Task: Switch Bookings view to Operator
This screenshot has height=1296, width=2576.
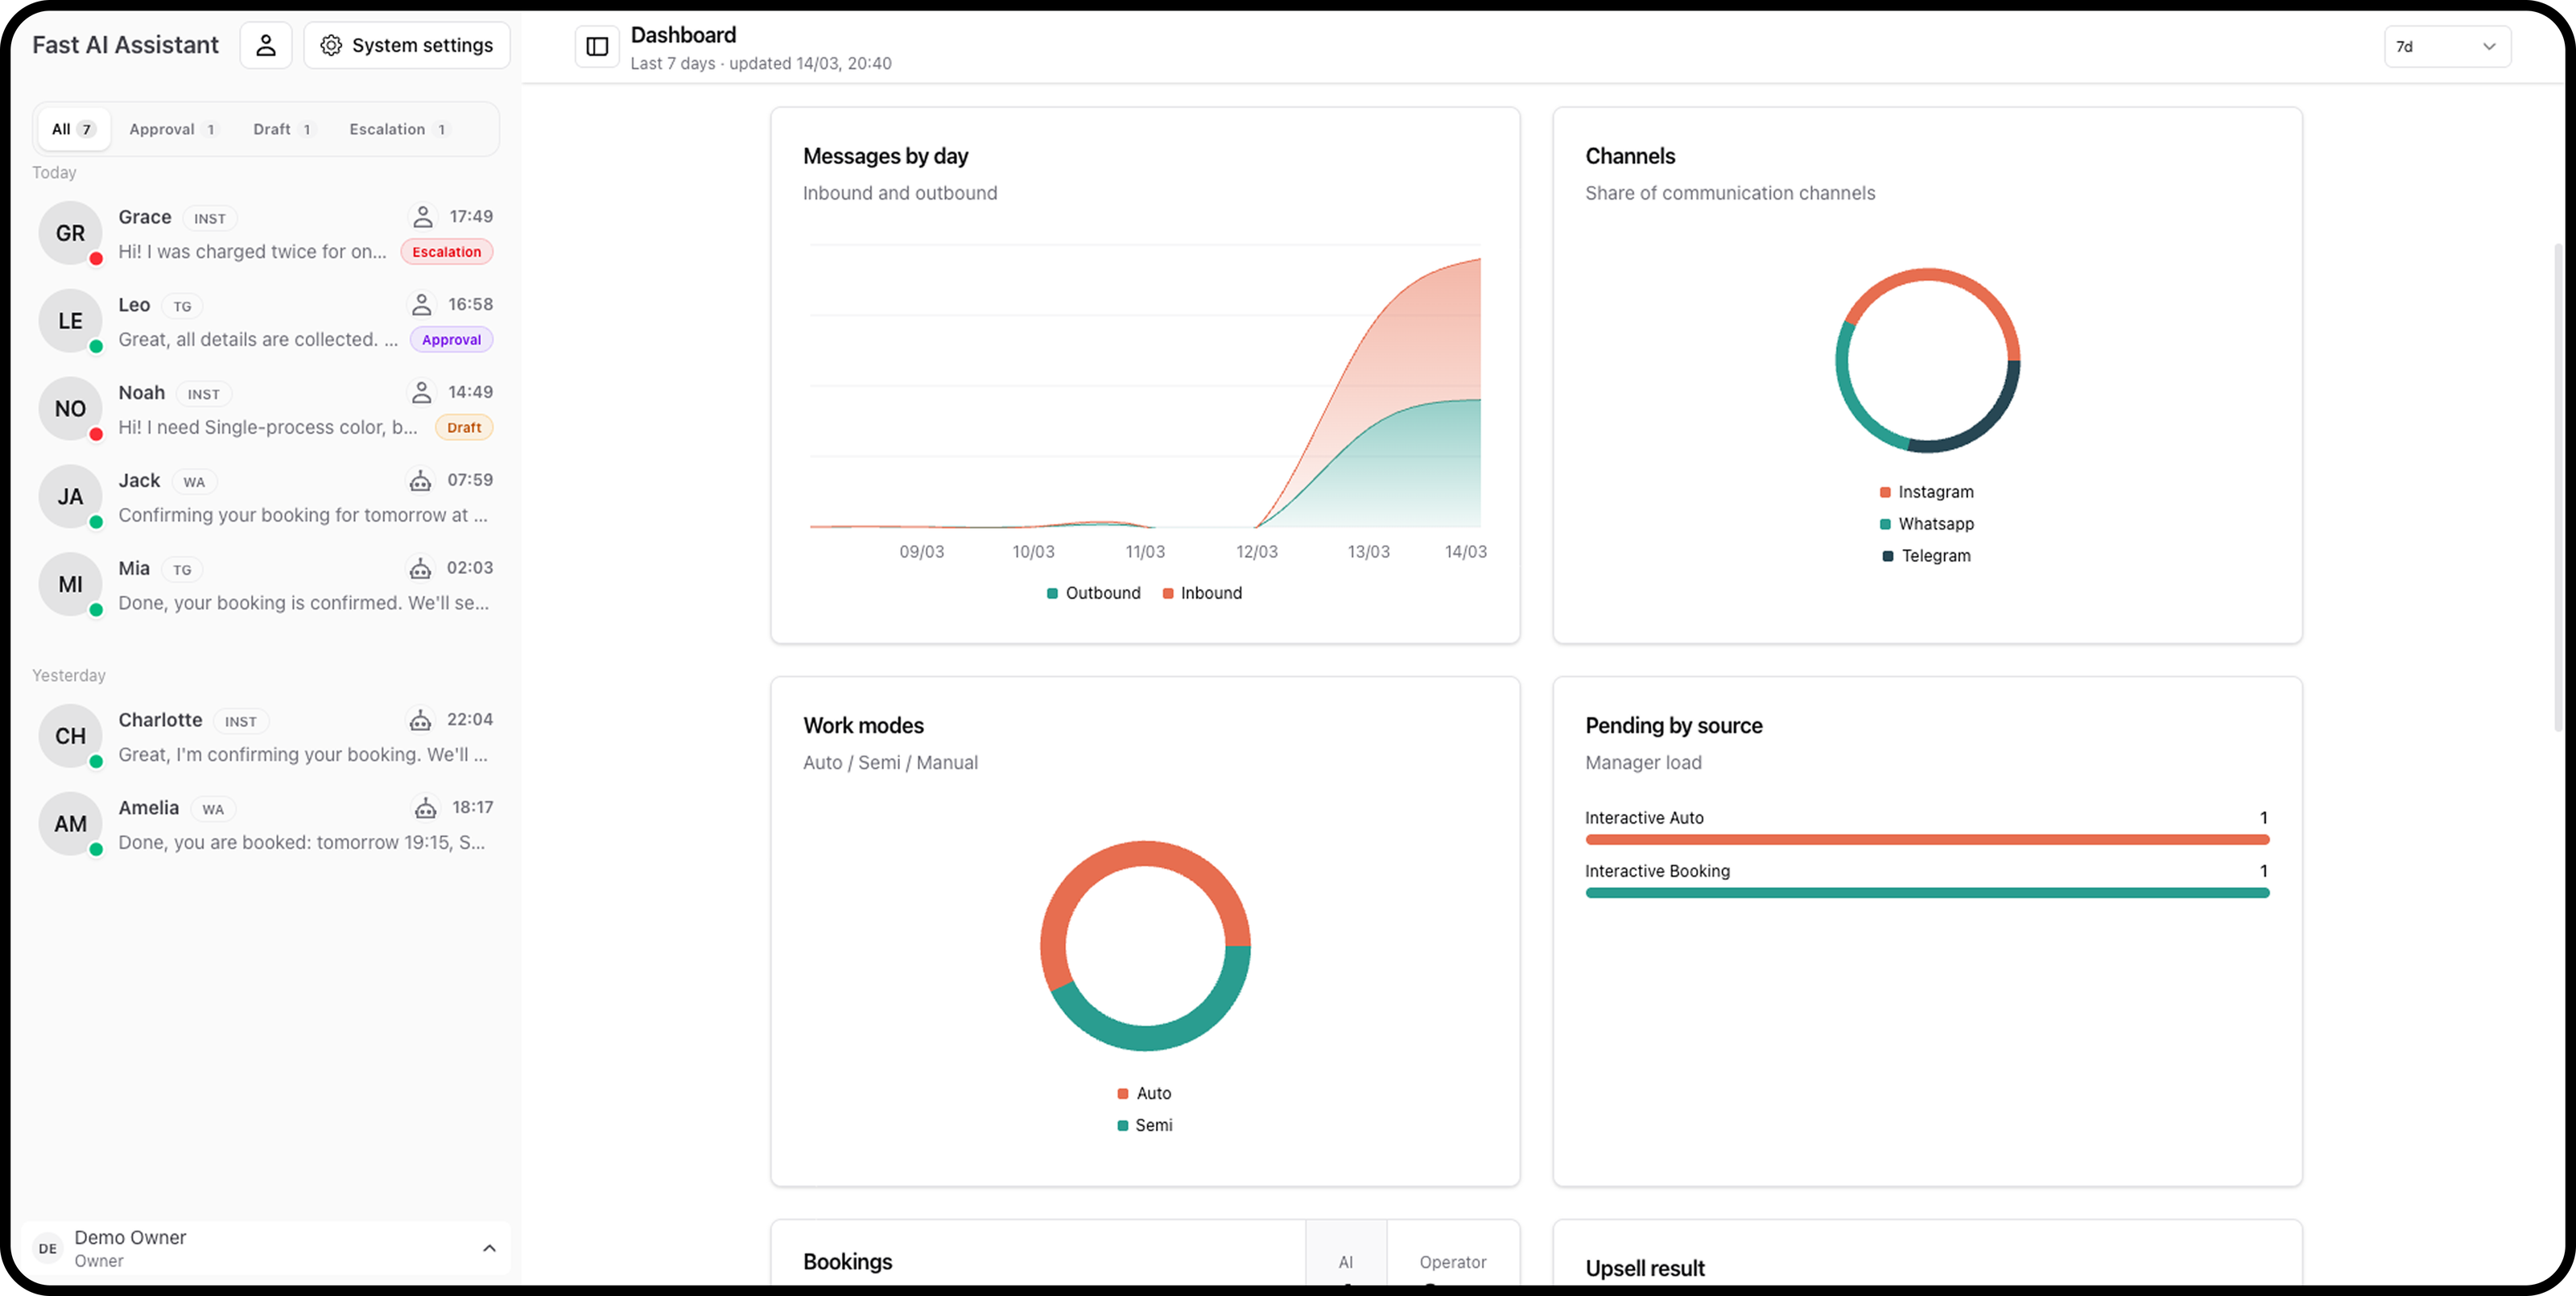Action: [1452, 1262]
